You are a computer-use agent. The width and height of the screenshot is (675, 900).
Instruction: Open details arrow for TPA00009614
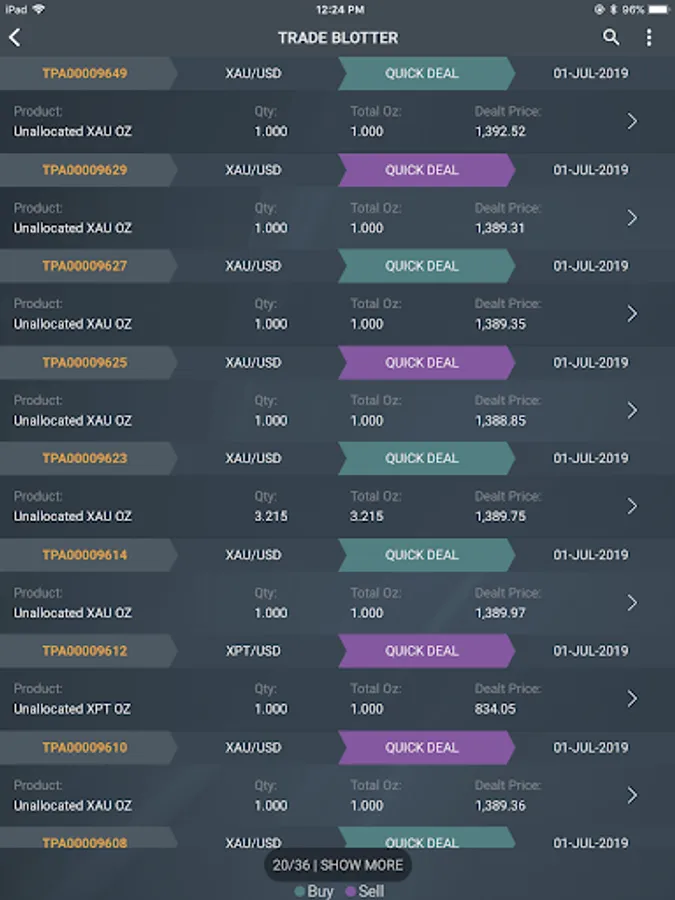pyautogui.click(x=632, y=602)
